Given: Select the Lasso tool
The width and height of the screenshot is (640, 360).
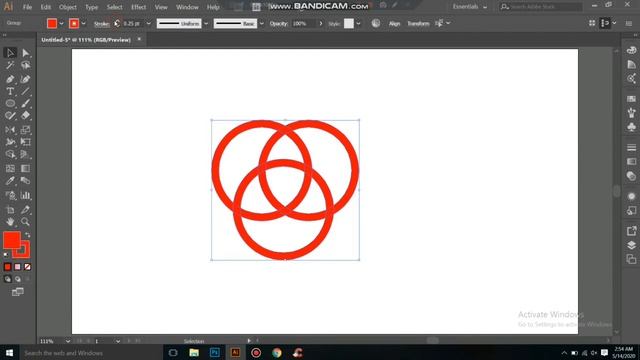Looking at the screenshot, I should (25, 65).
